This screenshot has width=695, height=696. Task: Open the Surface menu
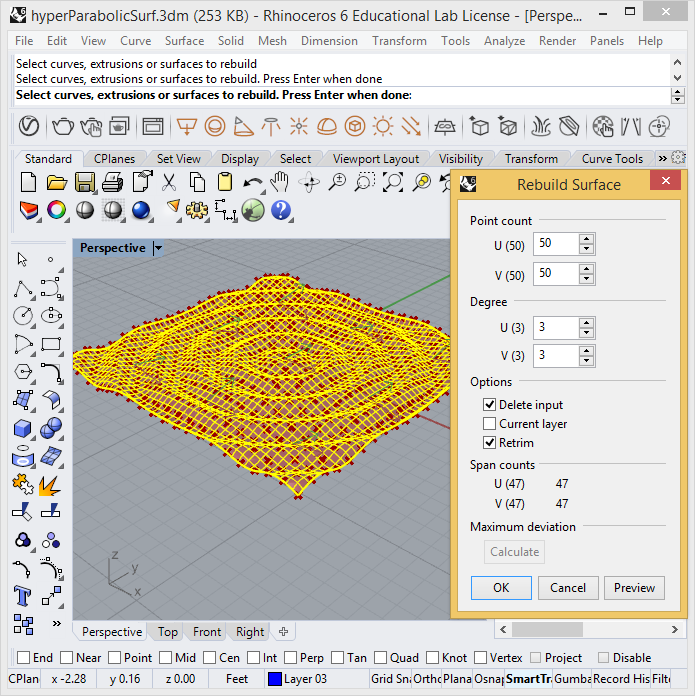(x=184, y=41)
